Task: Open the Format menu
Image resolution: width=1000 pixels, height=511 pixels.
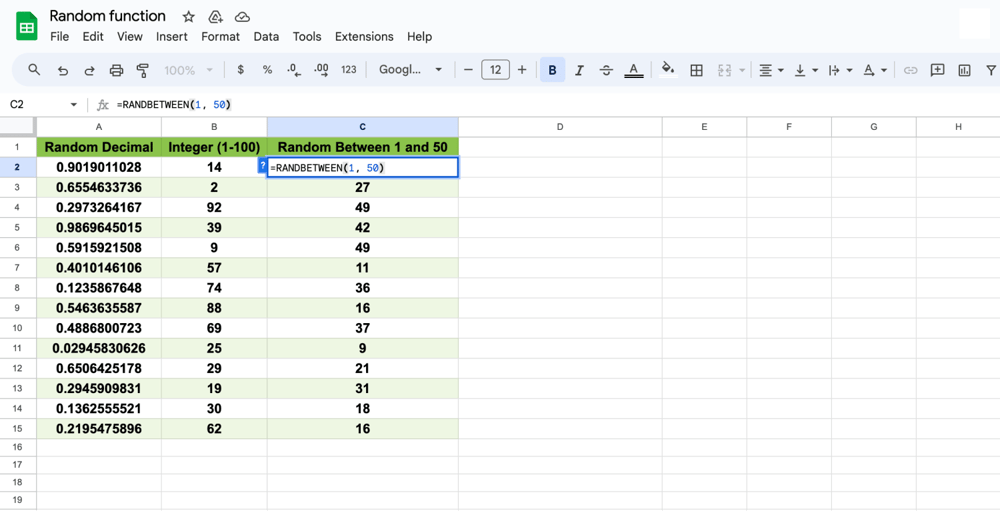Action: (220, 37)
